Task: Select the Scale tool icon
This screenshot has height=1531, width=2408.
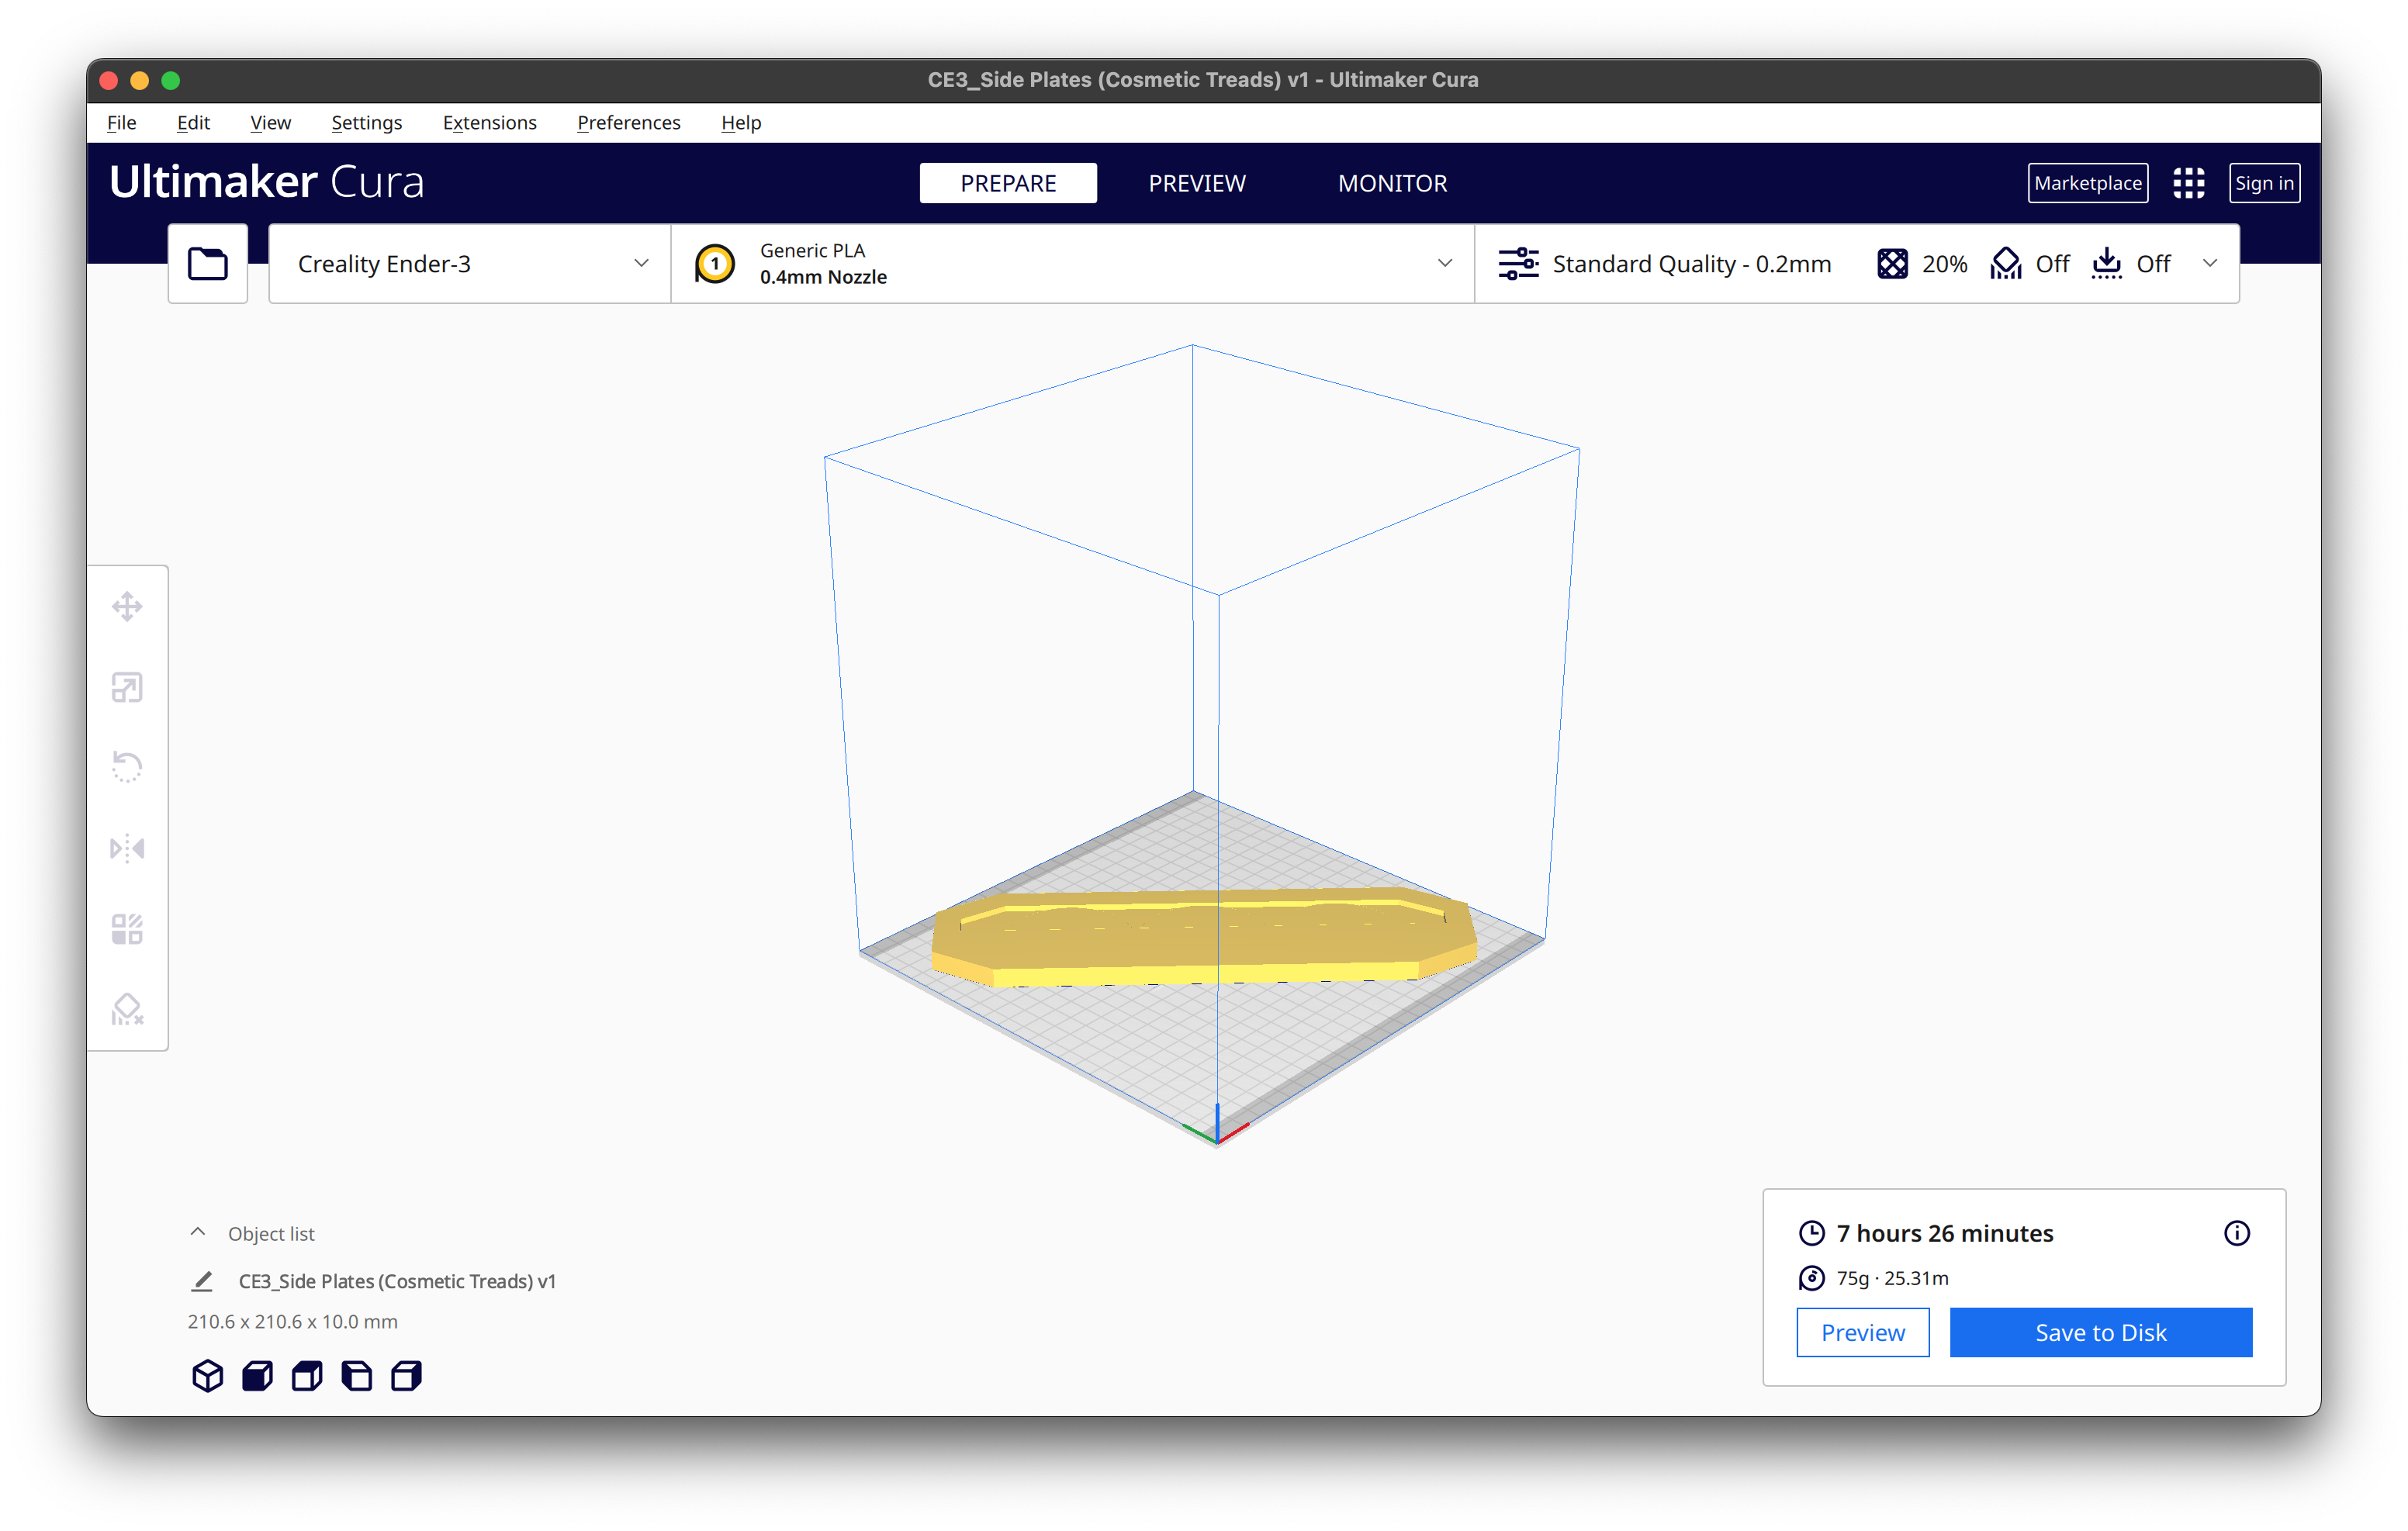Action: 127,687
